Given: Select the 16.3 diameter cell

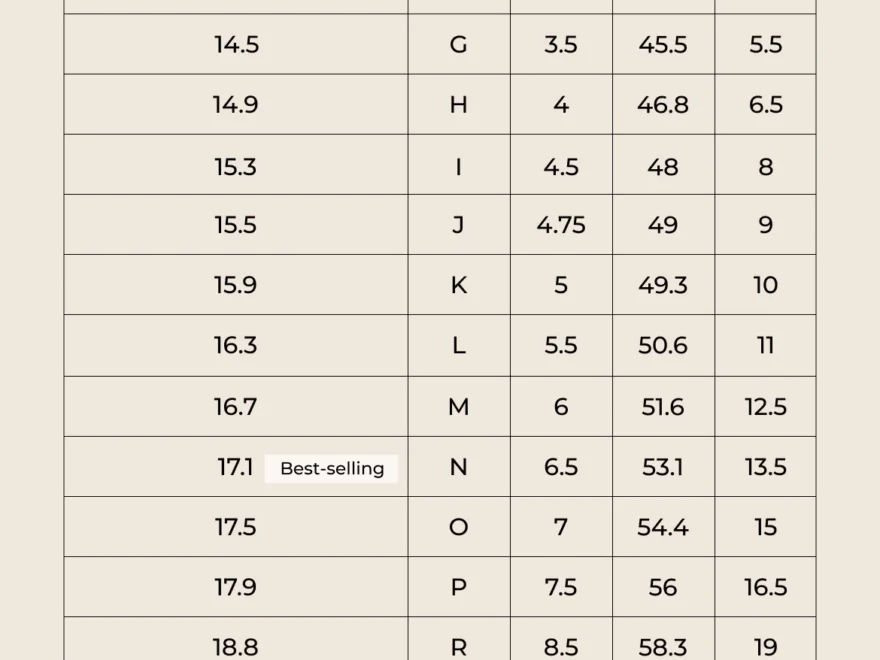Looking at the screenshot, I should [235, 346].
